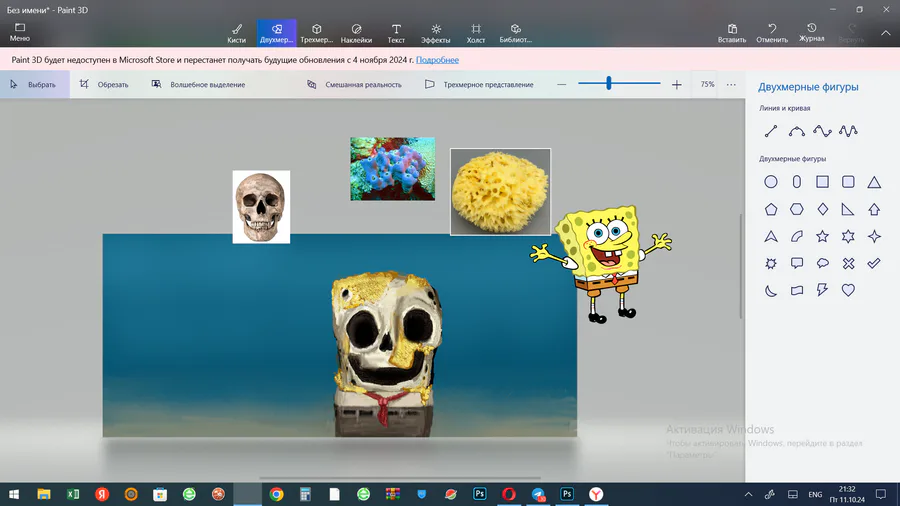Viewport: 900px width, 506px height.
Task: Choose the rectangular speech bubble shape
Action: pos(797,263)
